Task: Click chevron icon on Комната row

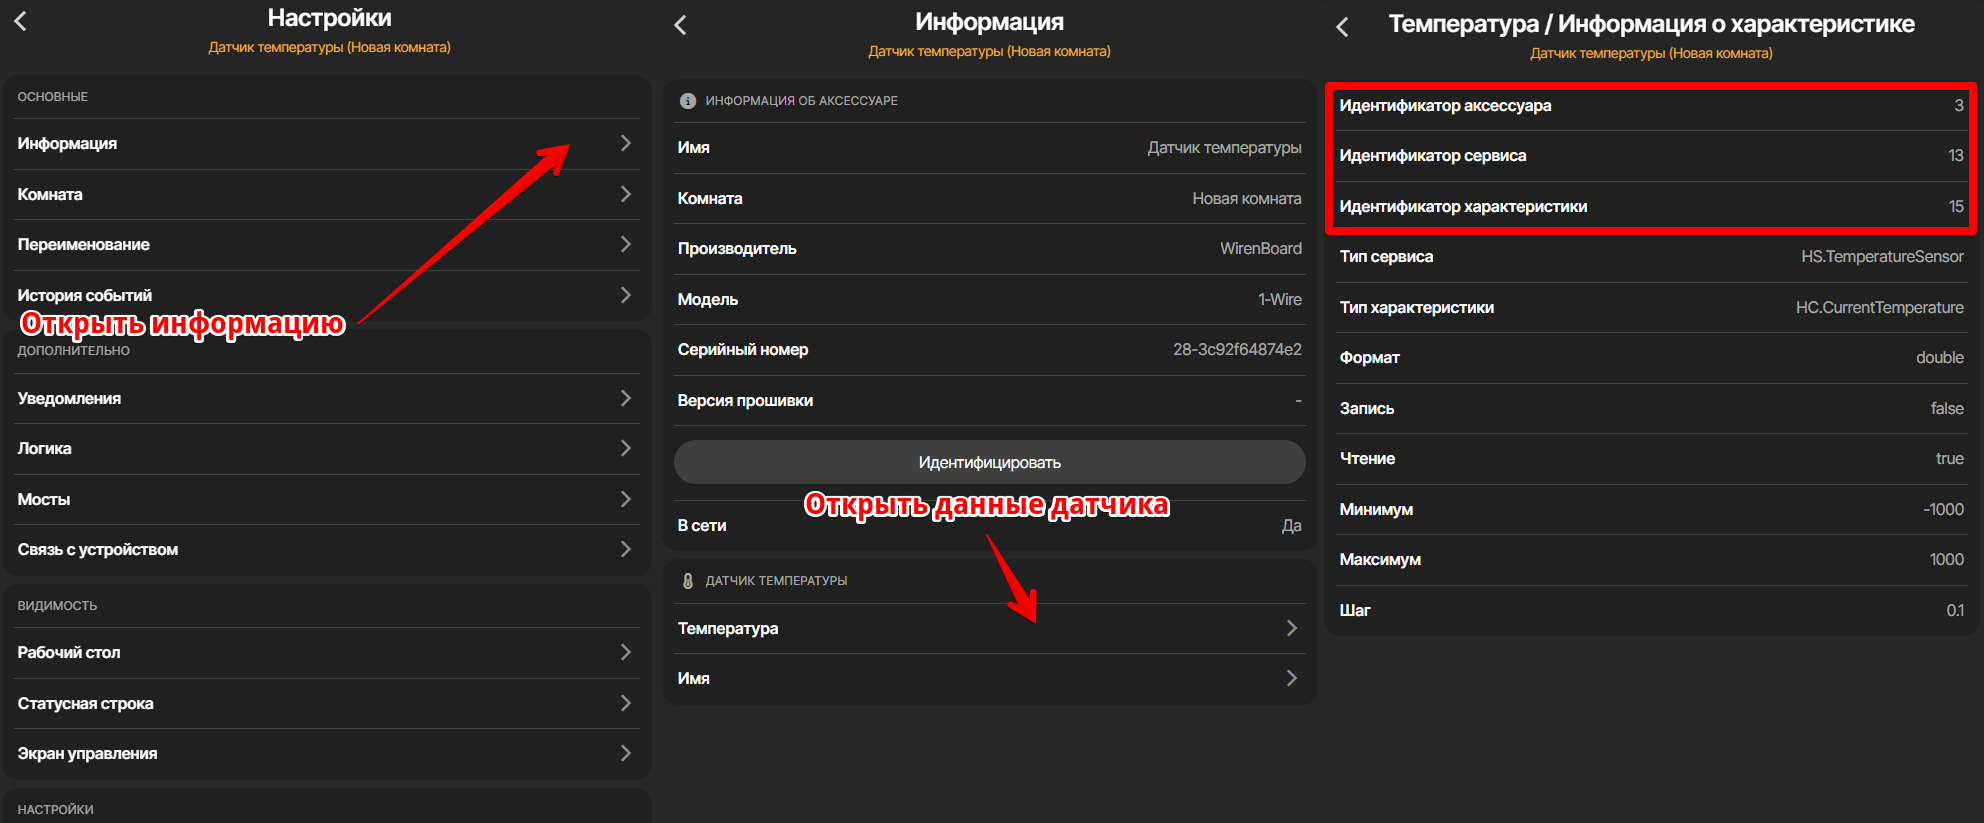Action: [625, 194]
